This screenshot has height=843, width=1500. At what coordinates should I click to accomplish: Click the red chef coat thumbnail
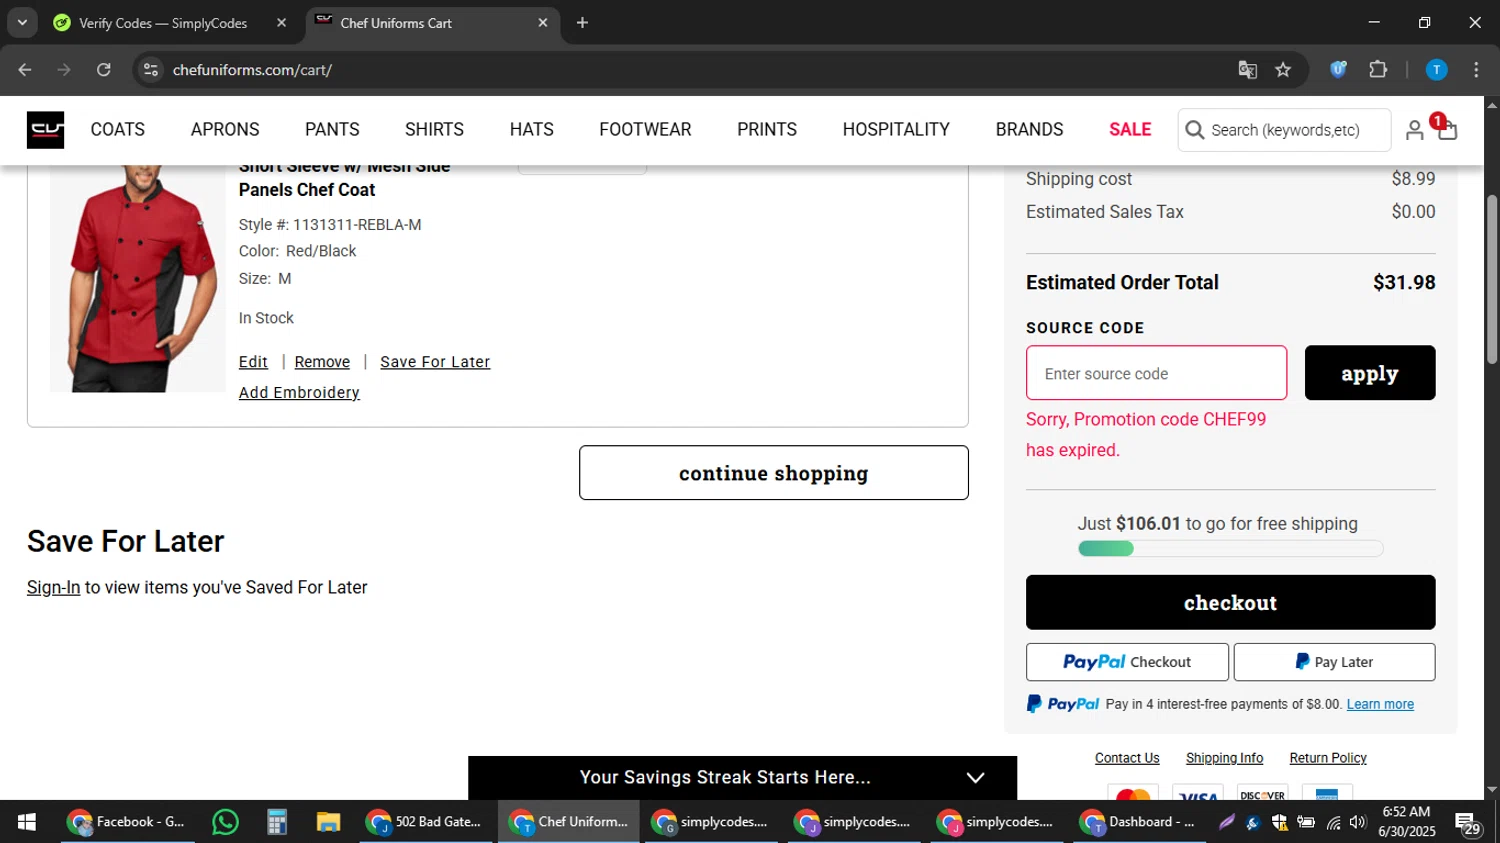[x=137, y=279]
